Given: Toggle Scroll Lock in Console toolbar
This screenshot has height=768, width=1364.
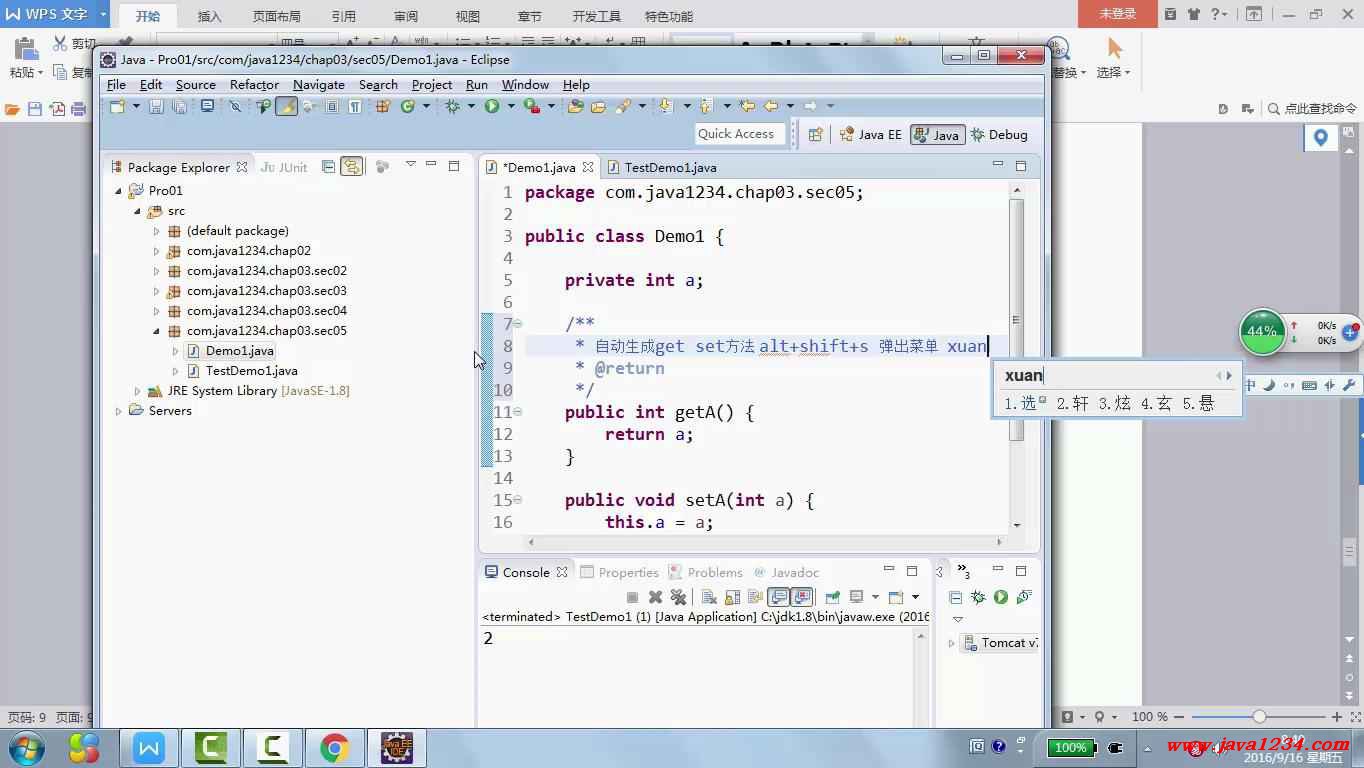Looking at the screenshot, I should tap(732, 597).
